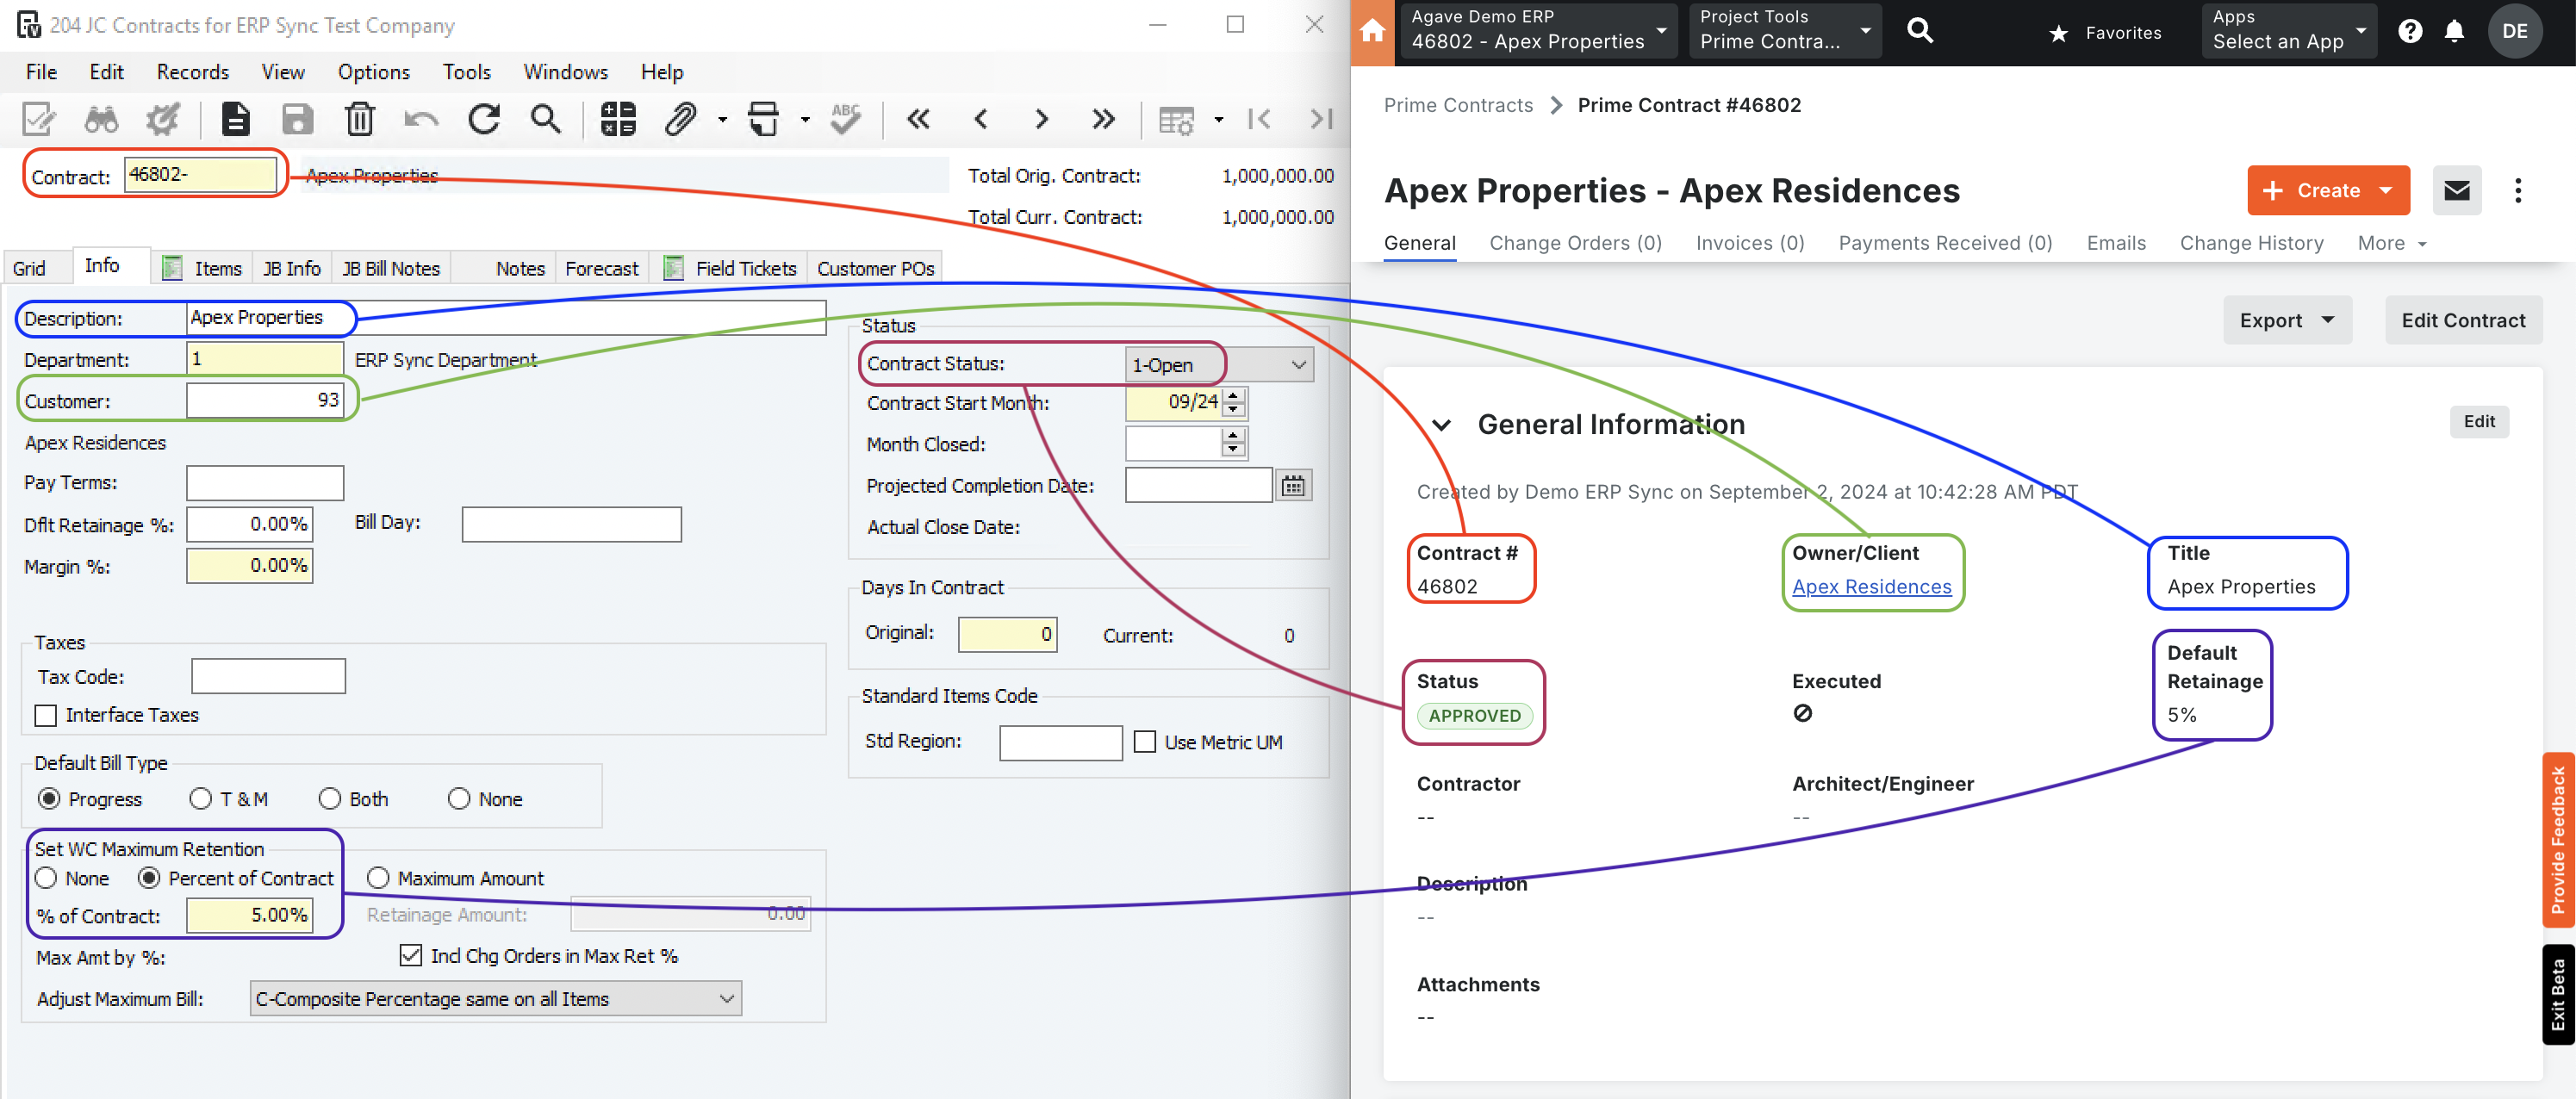This screenshot has height=1099, width=2576.
Task: Select None under Set WC Maximum Retention
Action: 46,878
